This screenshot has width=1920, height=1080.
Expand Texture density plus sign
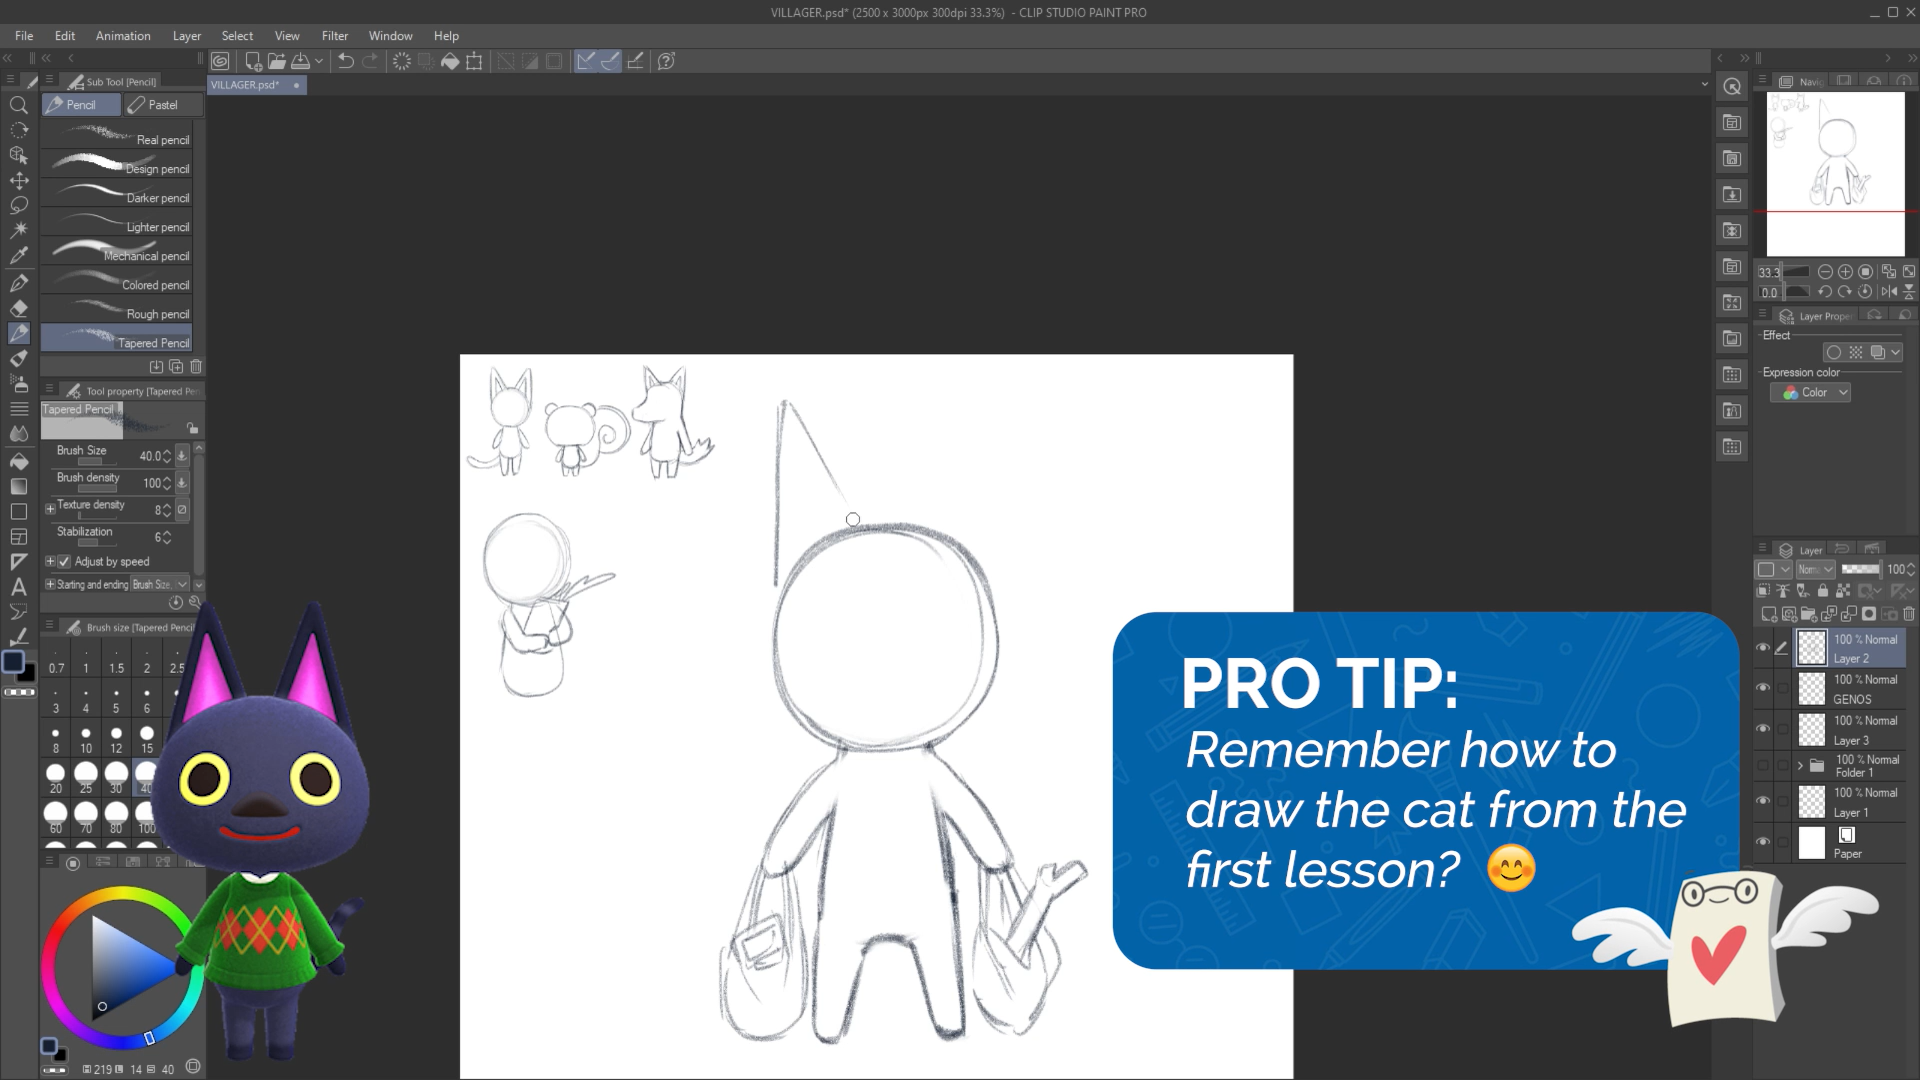pos(50,509)
